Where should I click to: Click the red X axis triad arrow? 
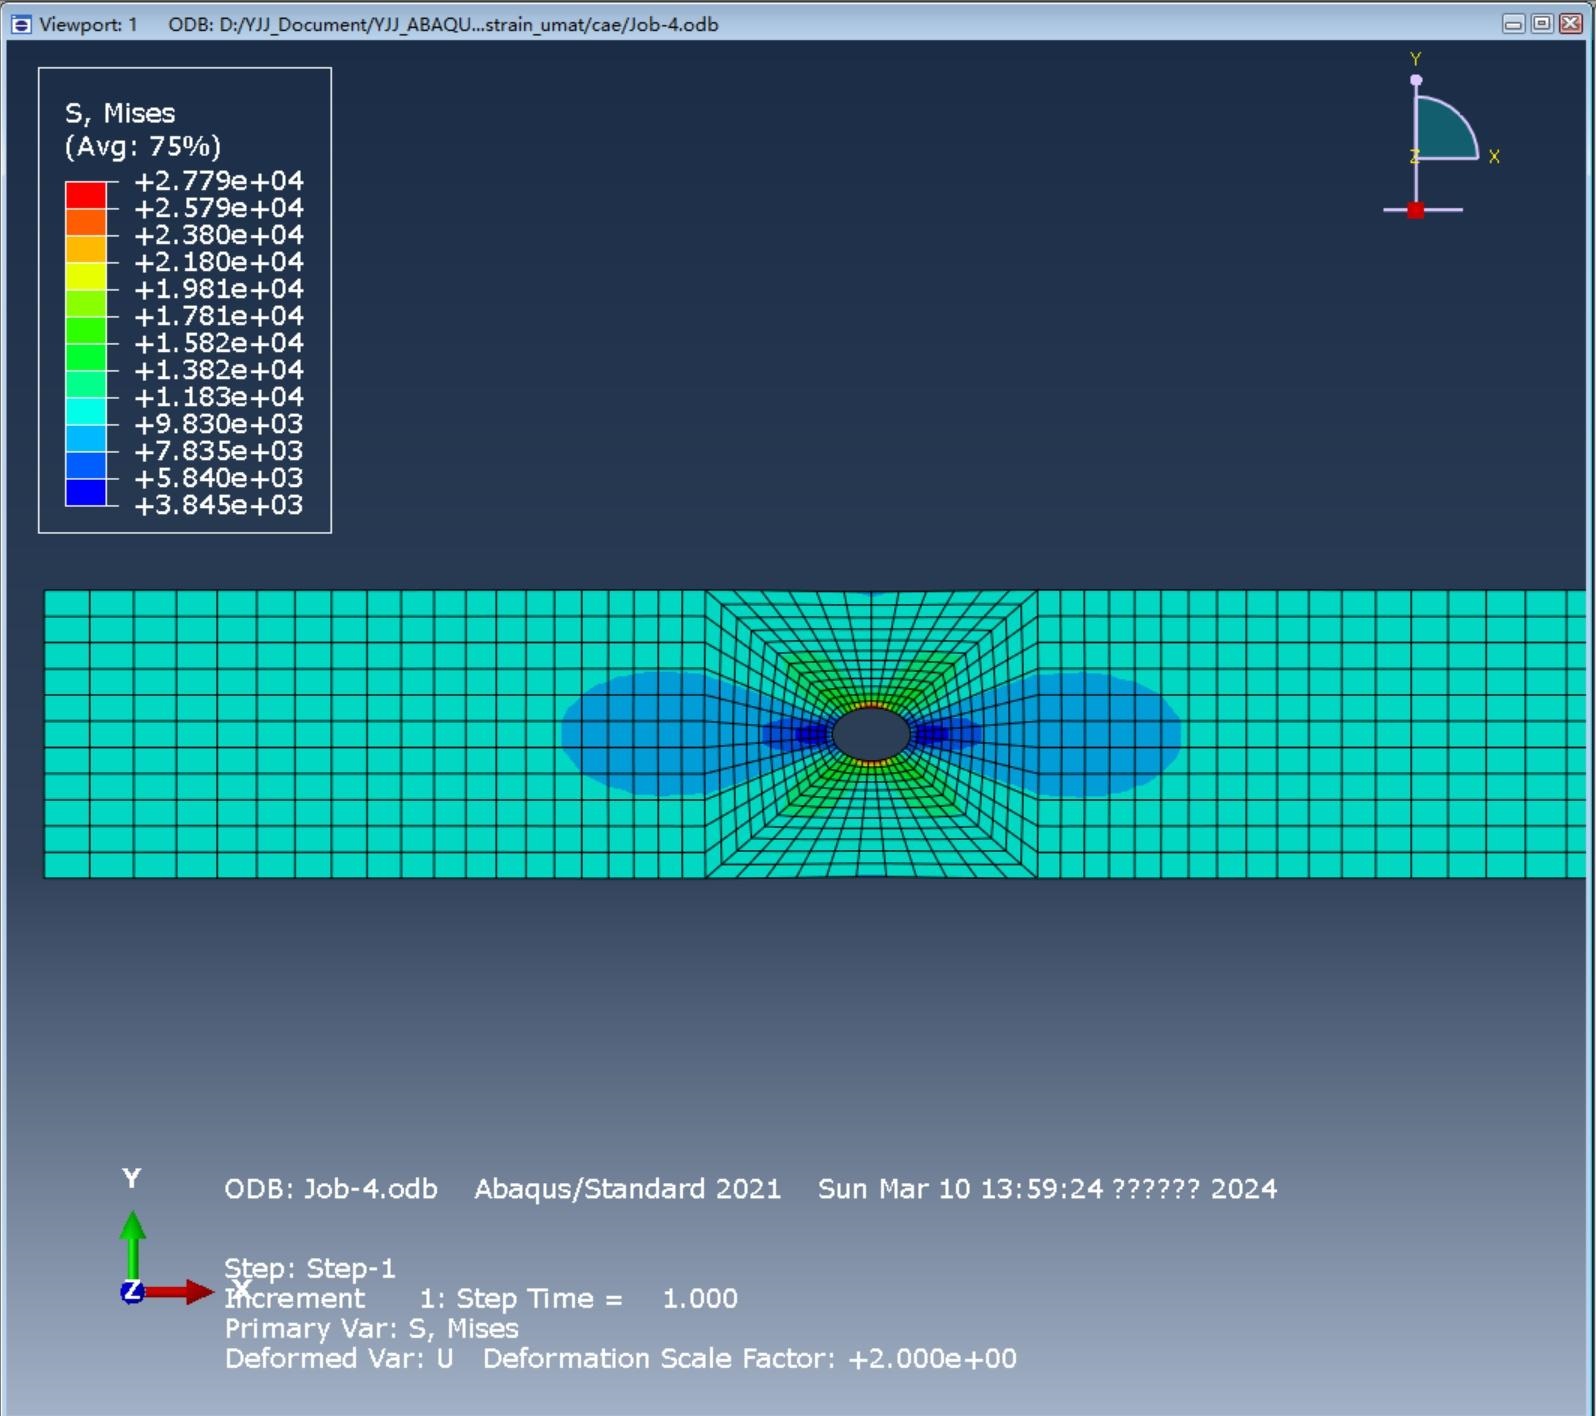[x=180, y=1292]
